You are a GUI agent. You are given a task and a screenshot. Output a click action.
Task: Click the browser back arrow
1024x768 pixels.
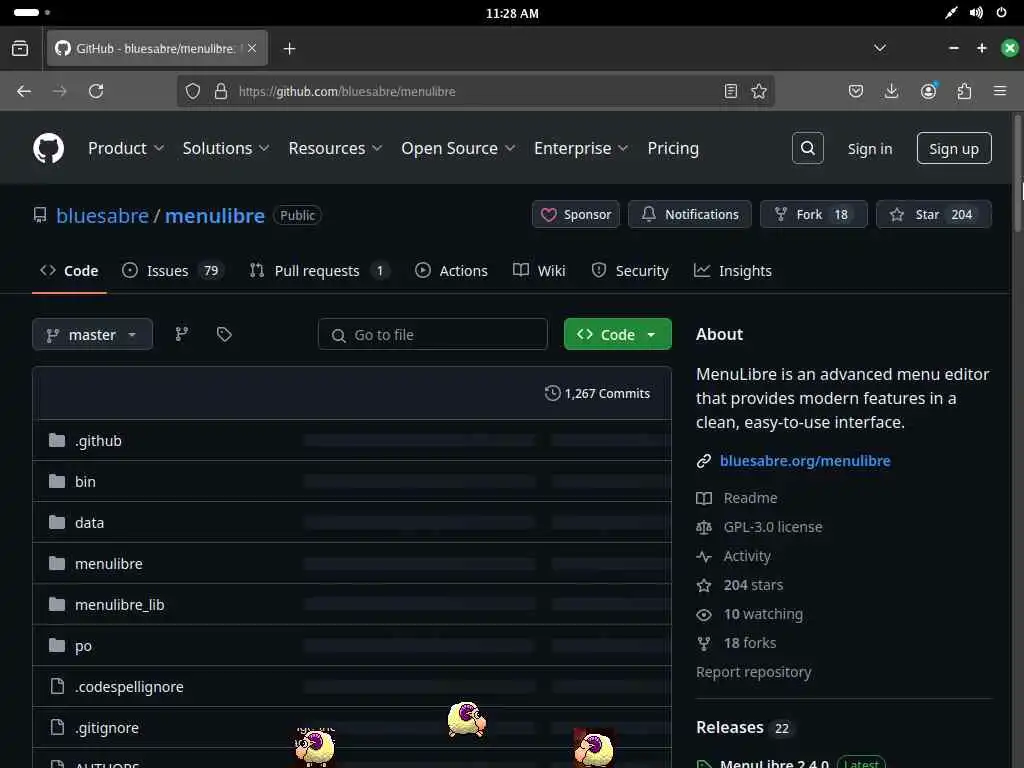(x=24, y=91)
